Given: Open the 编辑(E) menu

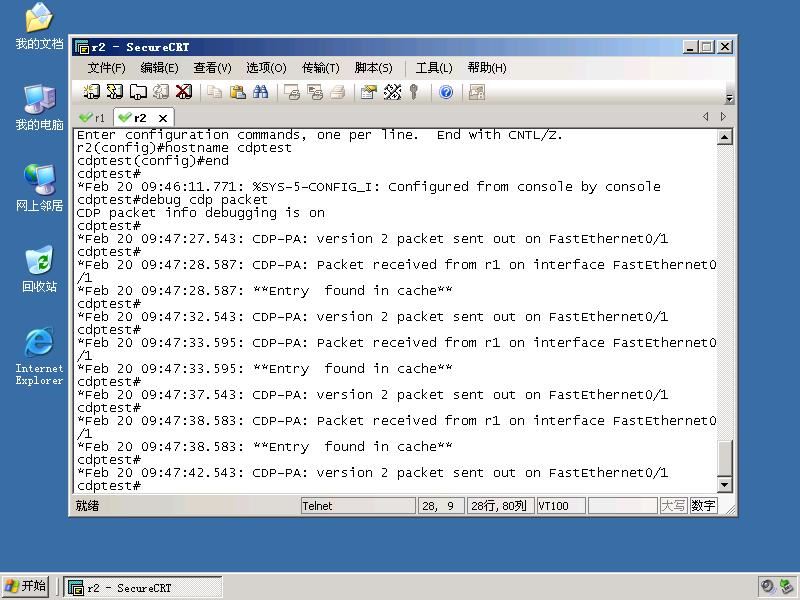Looking at the screenshot, I should click(159, 68).
